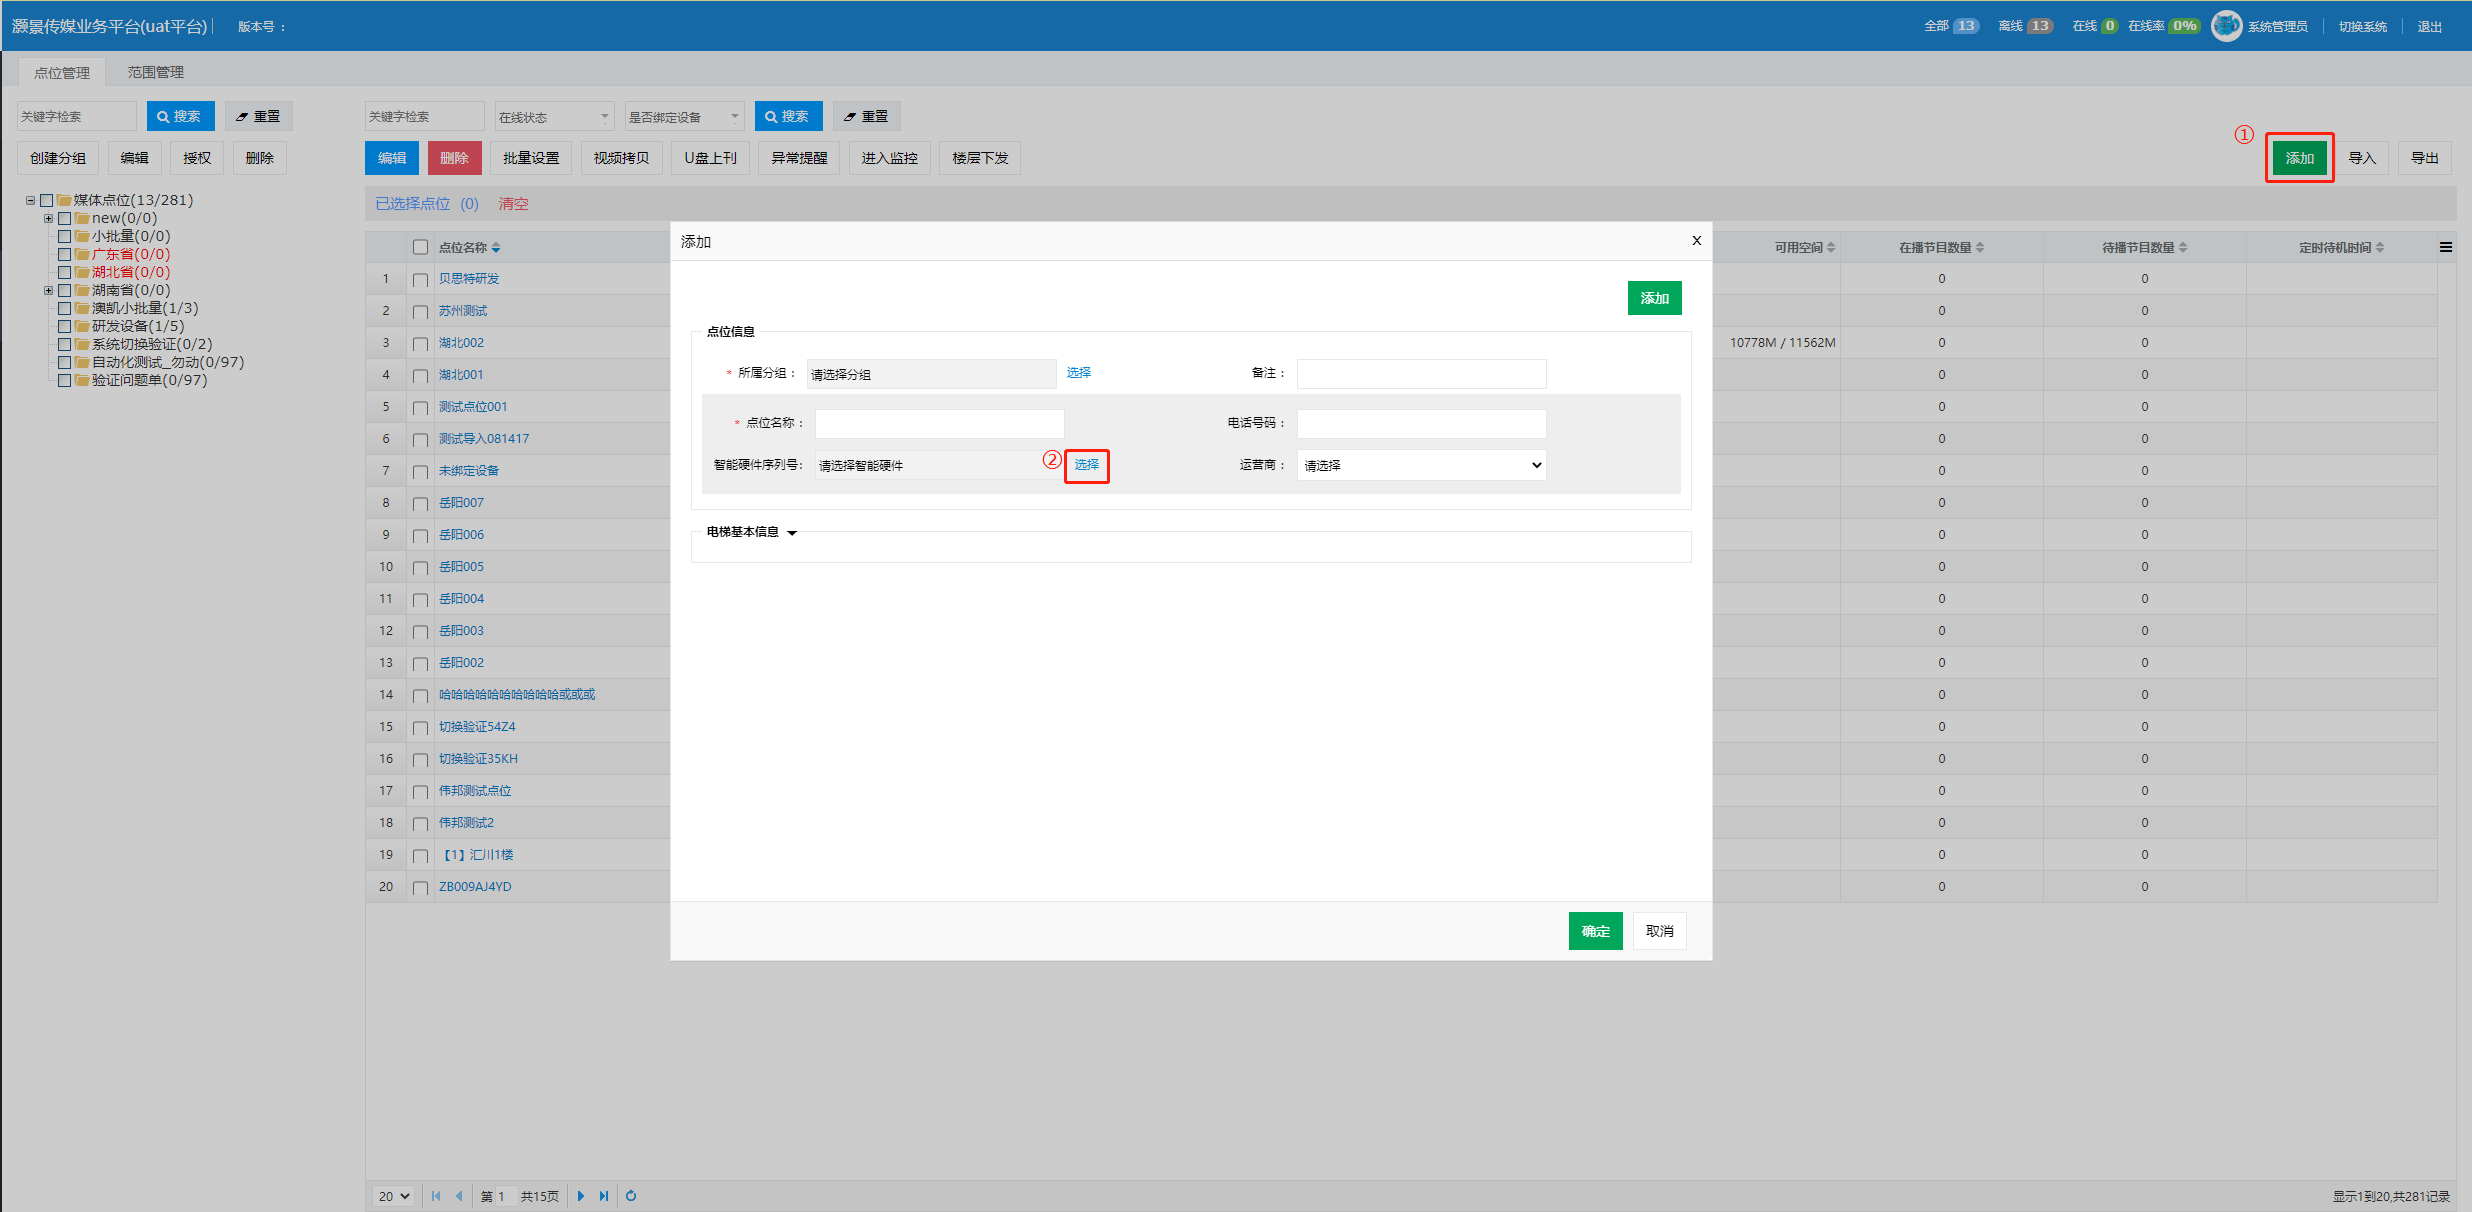Click the green 确定 button in dialog
Screen dimensions: 2472x1212
click(x=1595, y=931)
